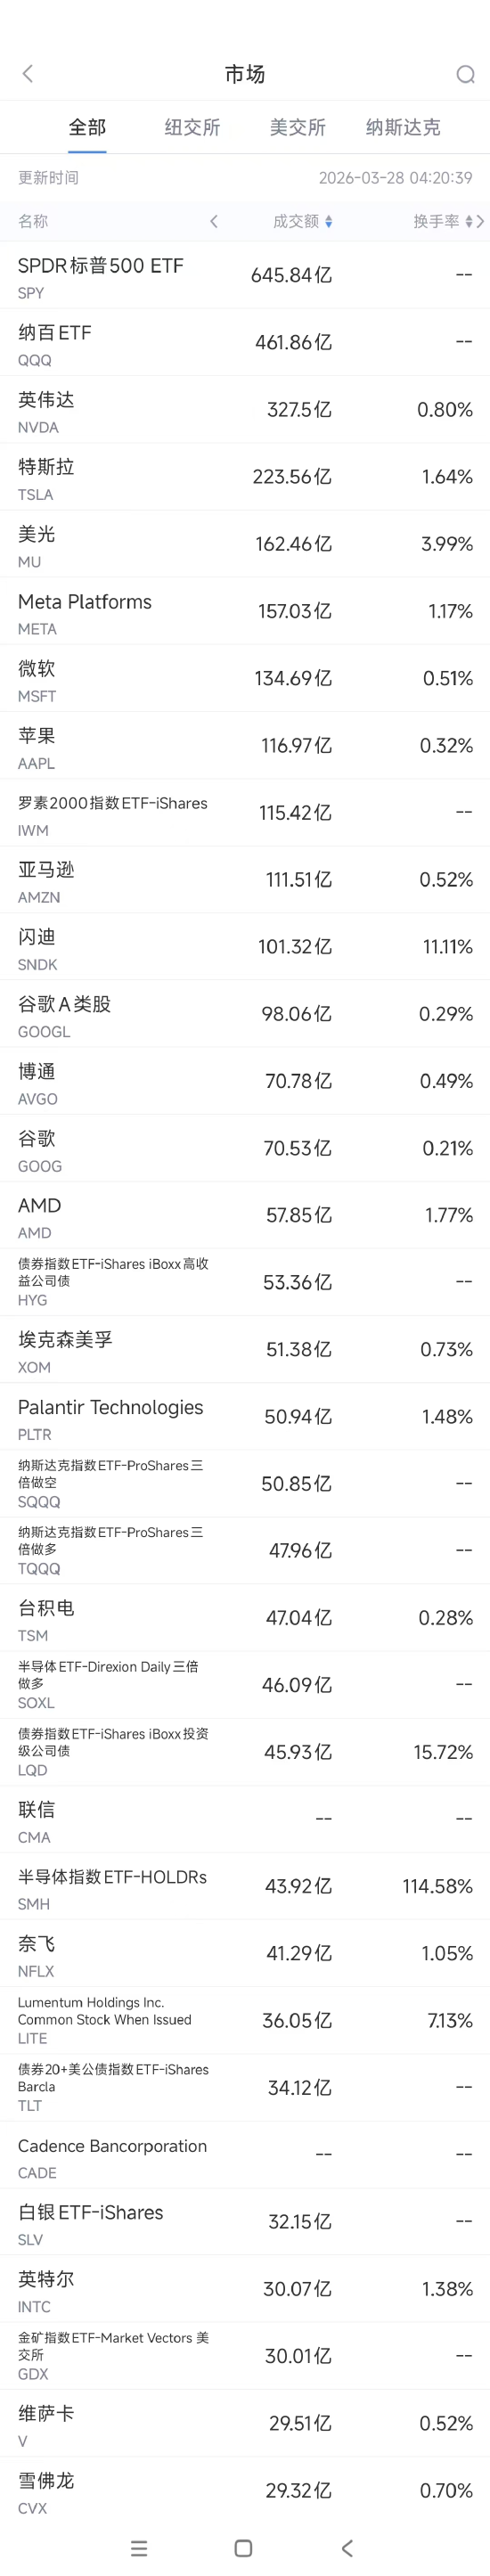Show previous columns with left chevron
This screenshot has width=490, height=2576.
[214, 221]
